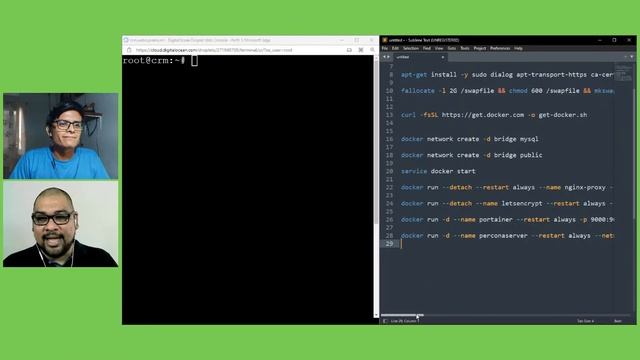The height and width of the screenshot is (360, 640).
Task: Click the Edge browser icon in title bar
Action: [x=126, y=40]
